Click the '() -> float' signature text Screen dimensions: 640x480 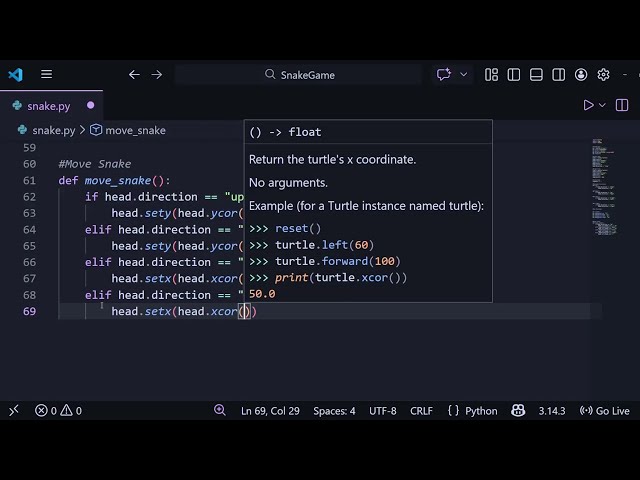point(285,132)
